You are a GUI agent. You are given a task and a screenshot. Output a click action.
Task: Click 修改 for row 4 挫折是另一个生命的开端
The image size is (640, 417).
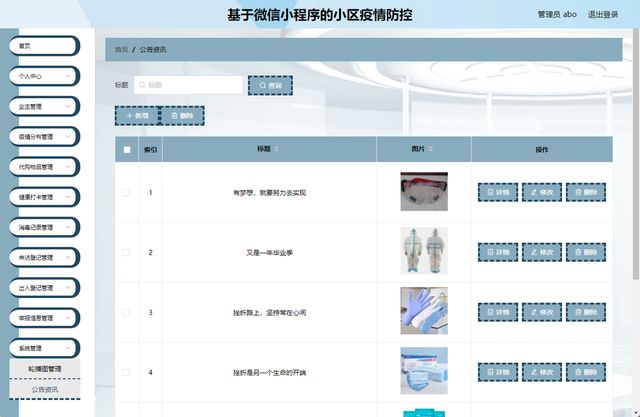pyautogui.click(x=542, y=372)
